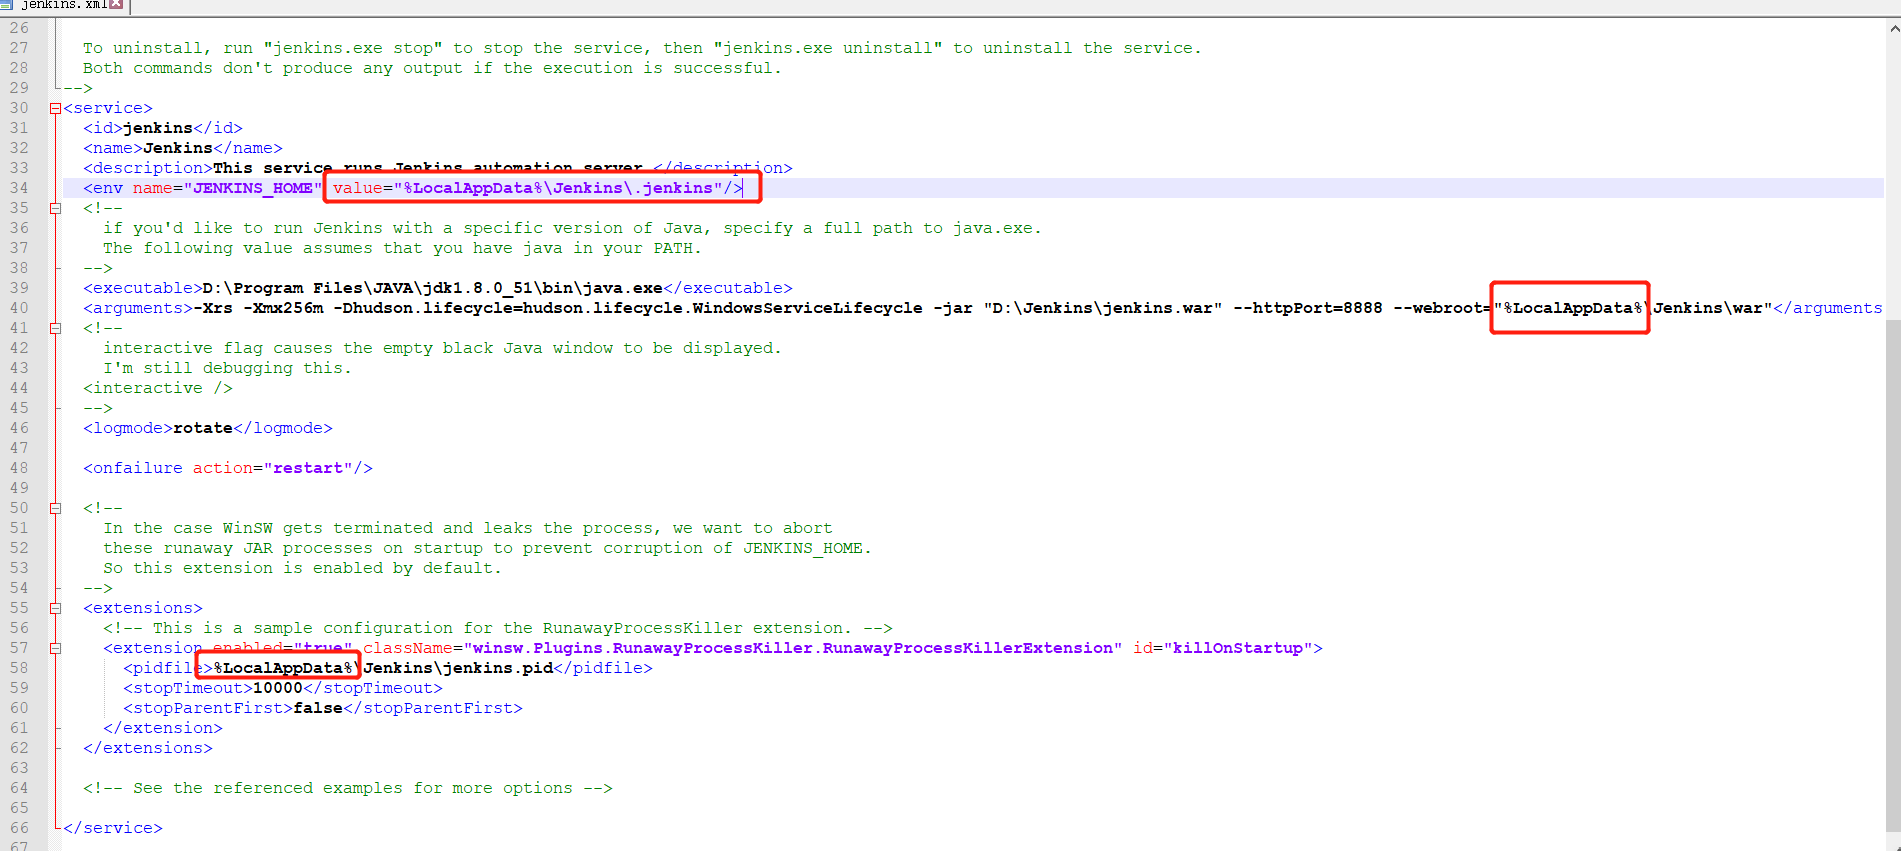Click the "See the referenced examples" comment
The width and height of the screenshot is (1901, 851).
tap(348, 788)
